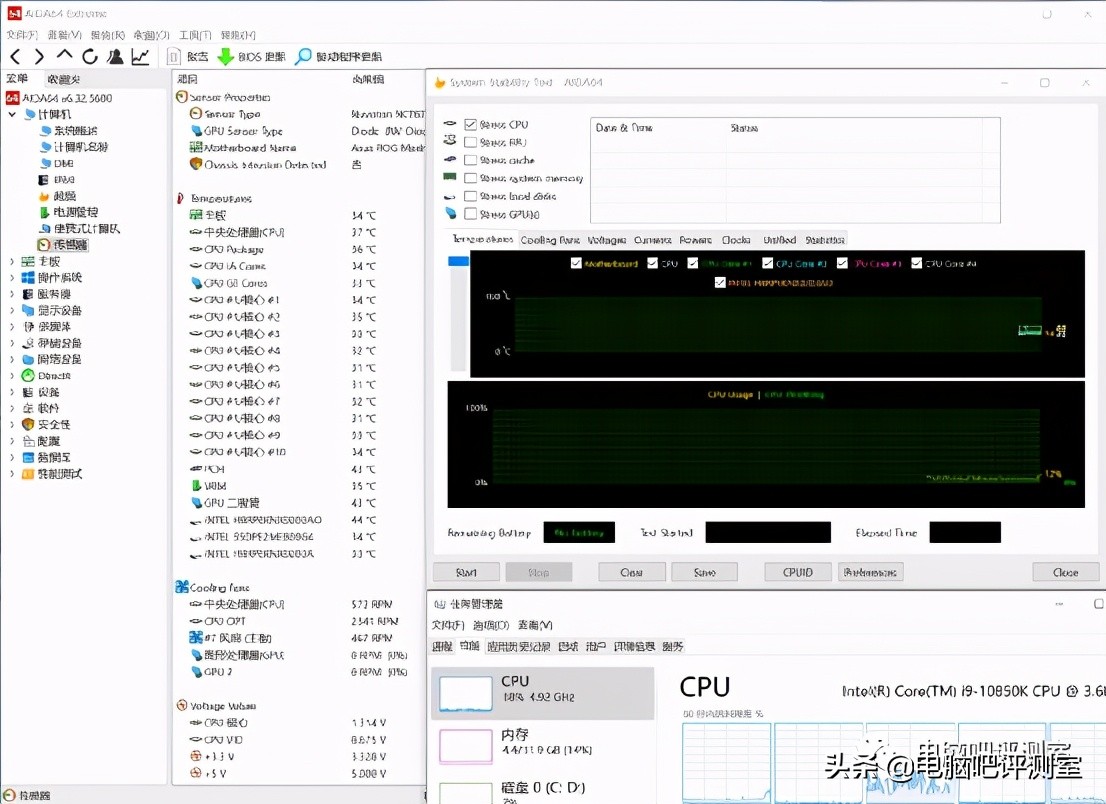Click the Up arrow toolbar icon

click(x=65, y=56)
